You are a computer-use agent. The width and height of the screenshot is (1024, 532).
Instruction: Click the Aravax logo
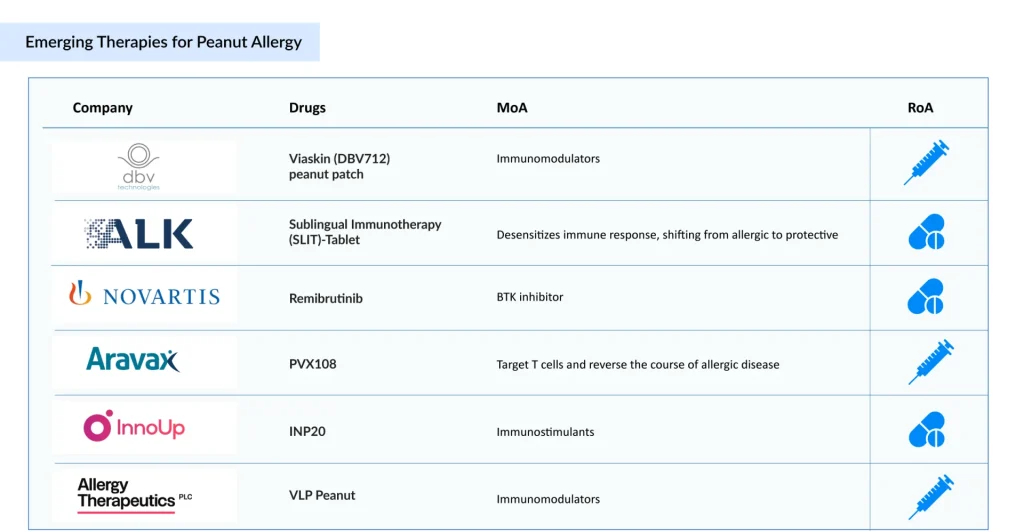tap(133, 360)
